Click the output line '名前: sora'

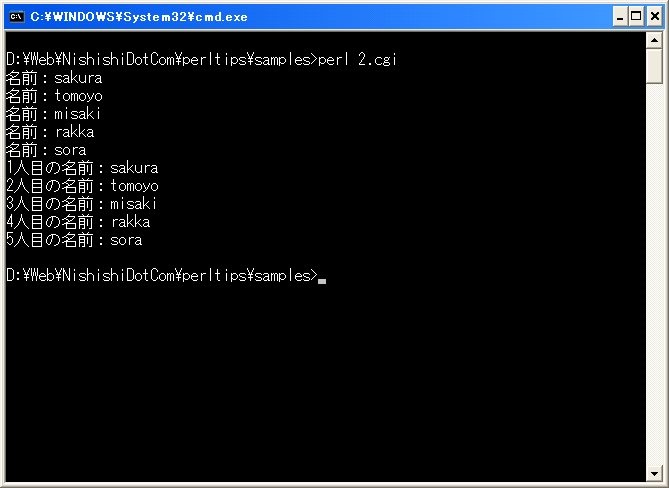pos(46,150)
